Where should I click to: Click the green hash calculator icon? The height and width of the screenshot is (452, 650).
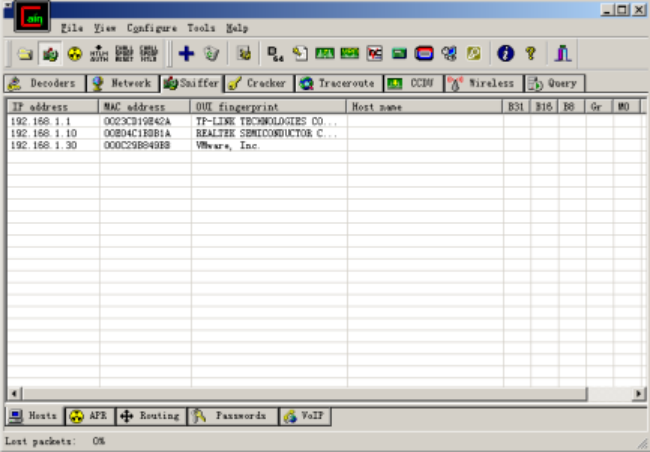point(399,53)
